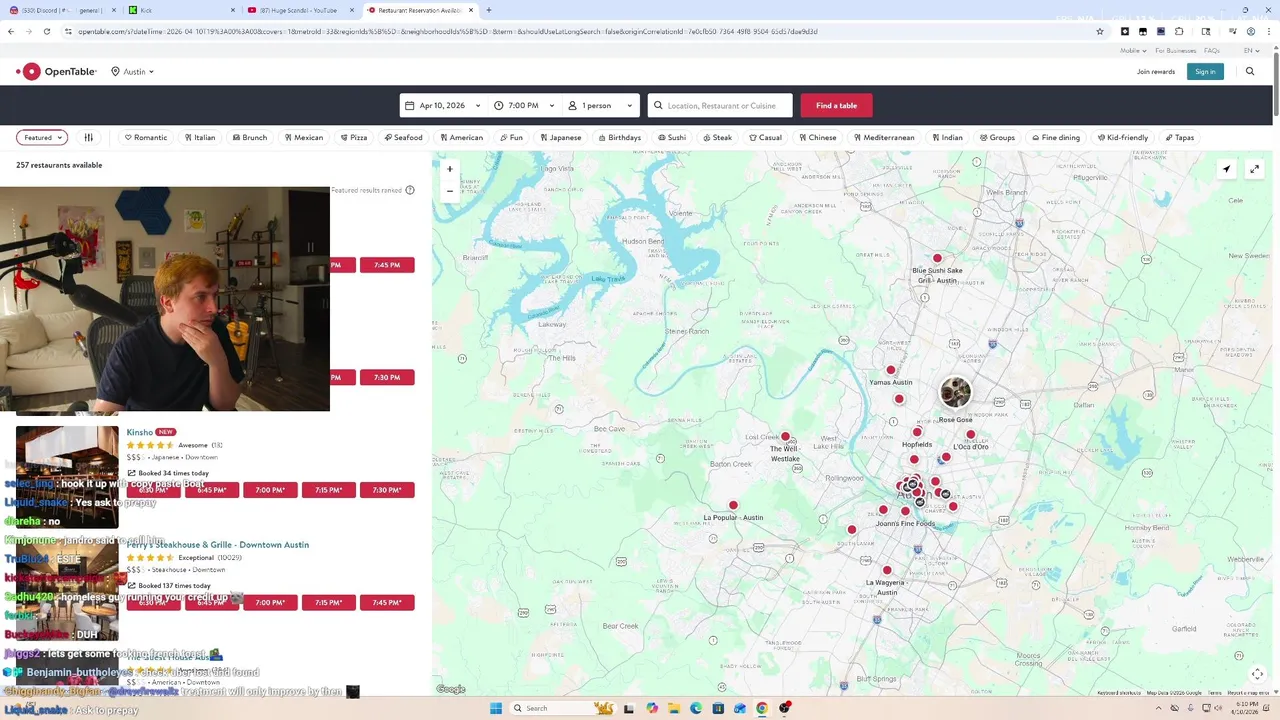Open the FAQs link
Image resolution: width=1280 pixels, height=720 pixels.
coord(1211,50)
